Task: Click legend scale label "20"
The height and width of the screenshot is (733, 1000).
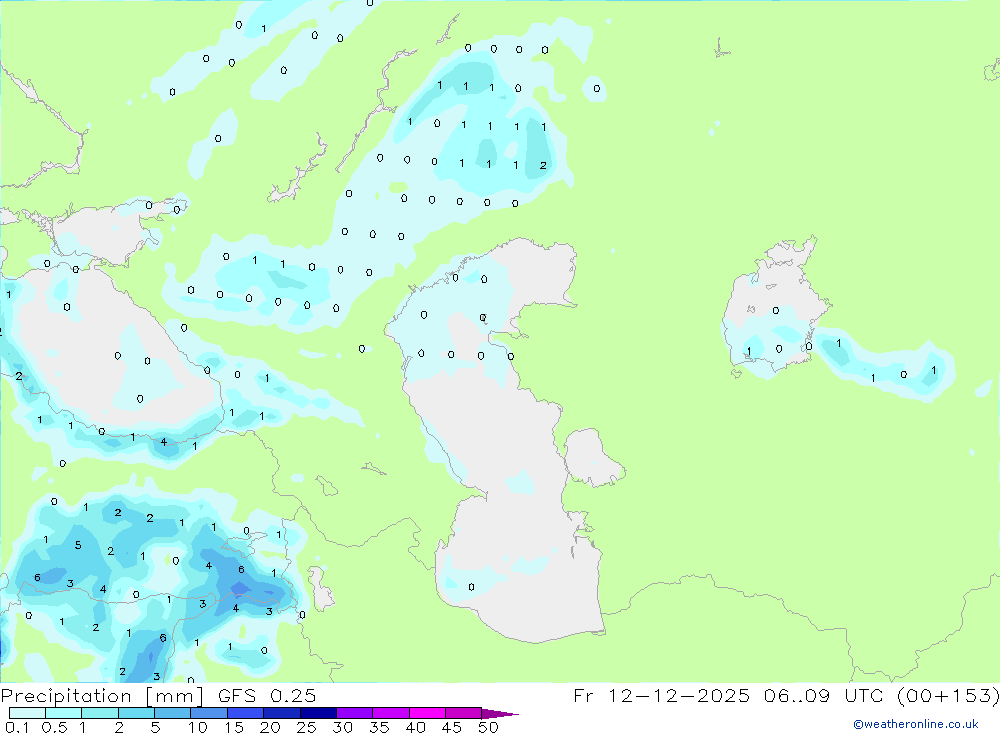Action: coord(270,727)
